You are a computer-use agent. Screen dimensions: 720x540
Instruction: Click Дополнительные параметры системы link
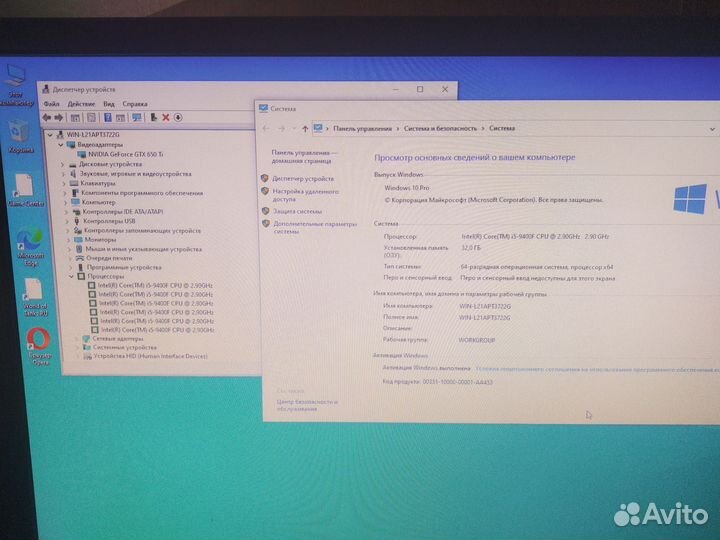314,225
